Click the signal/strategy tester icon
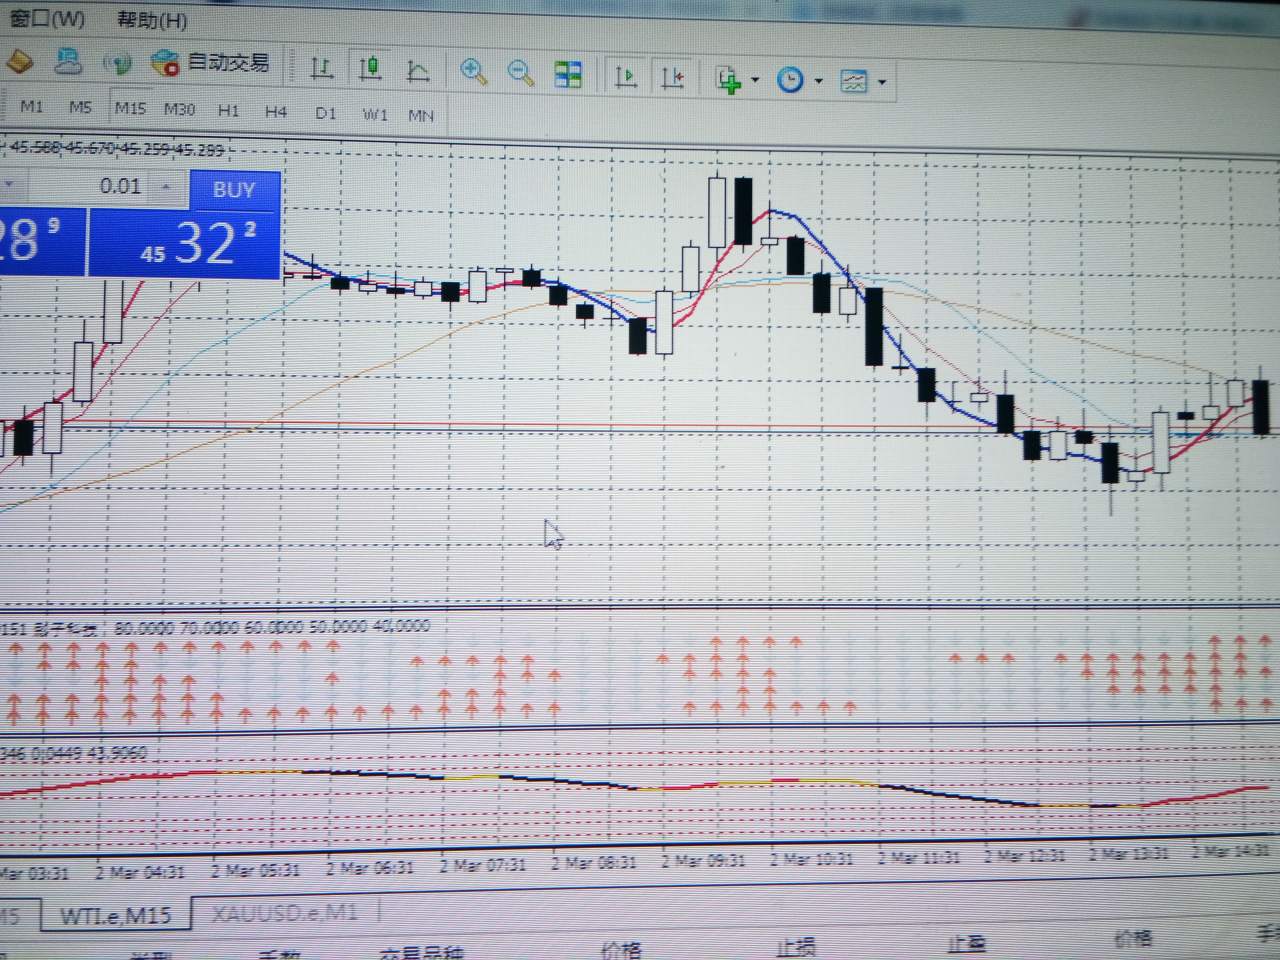This screenshot has width=1280, height=960. point(118,64)
